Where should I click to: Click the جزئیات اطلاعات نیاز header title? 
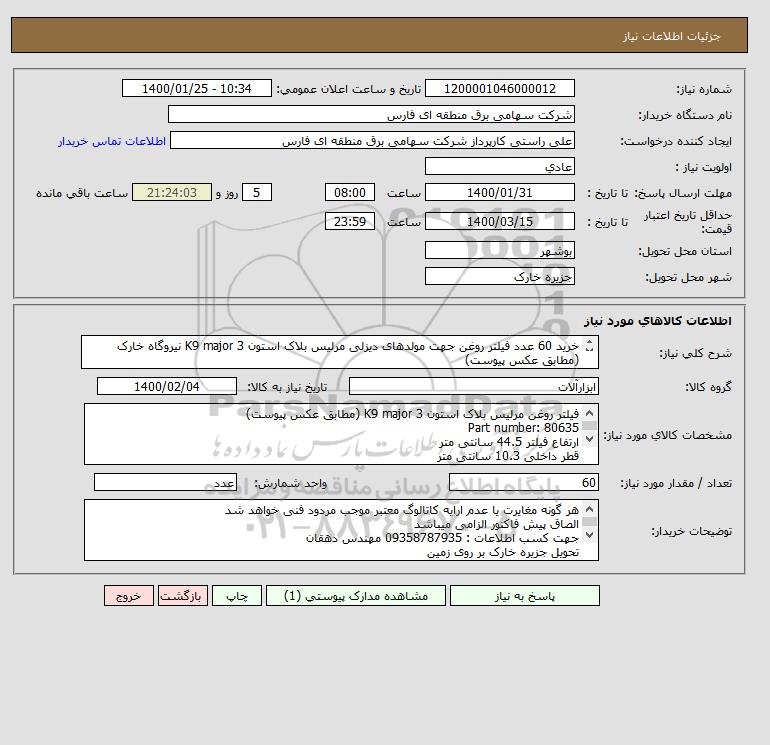[x=671, y=36]
